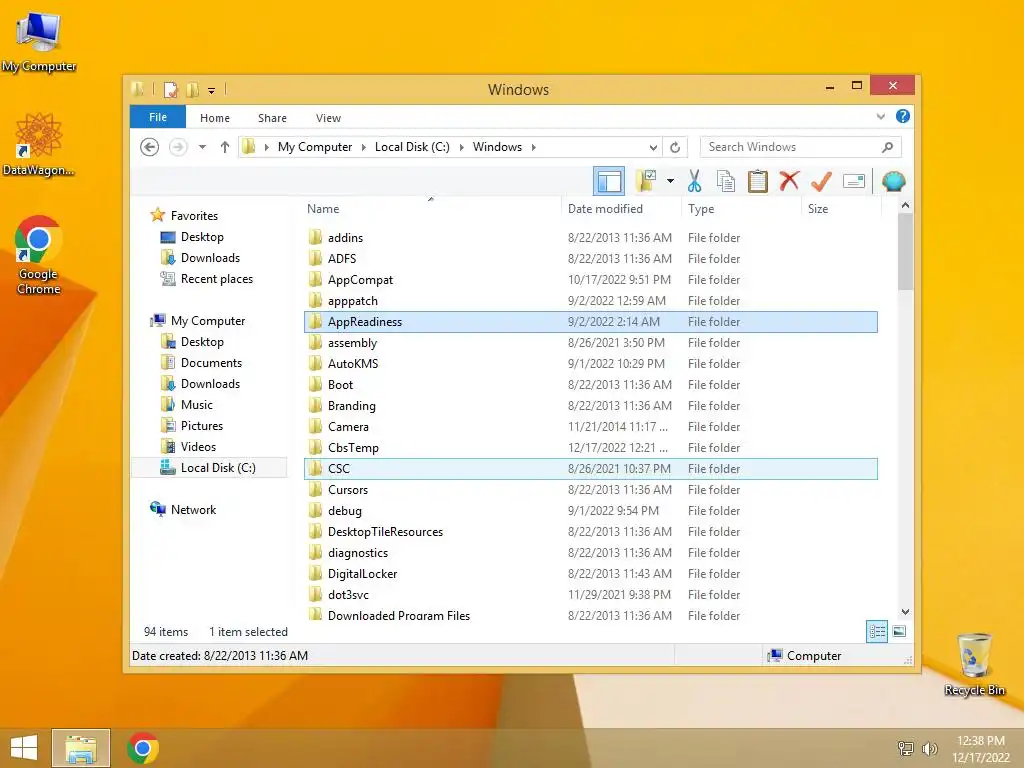Open volume control in system tray

(929, 749)
